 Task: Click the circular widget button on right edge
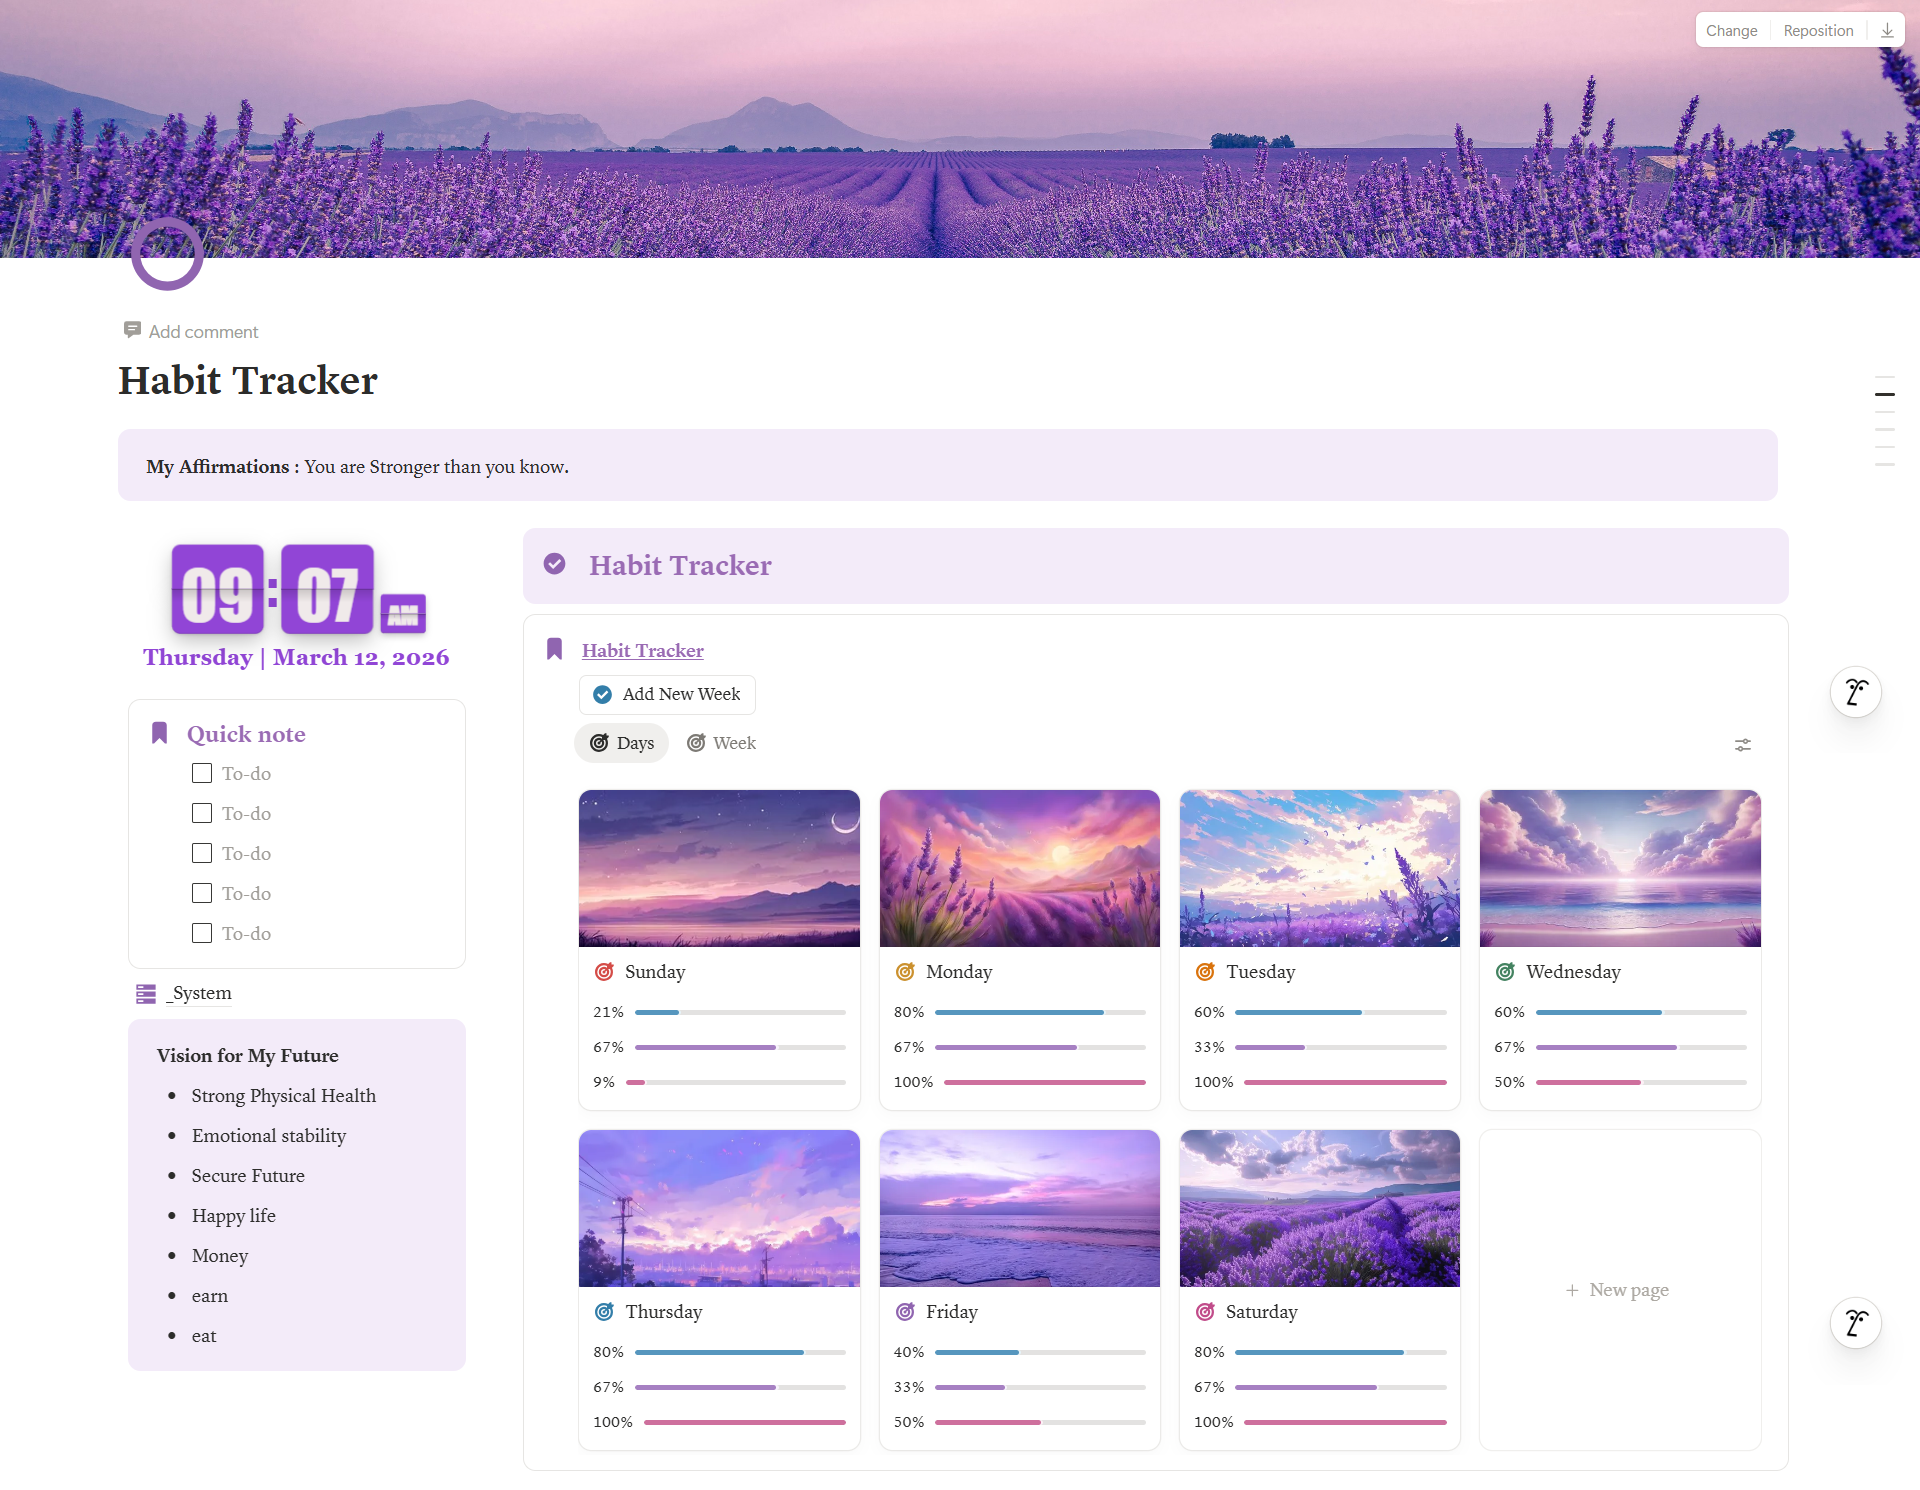click(1855, 691)
